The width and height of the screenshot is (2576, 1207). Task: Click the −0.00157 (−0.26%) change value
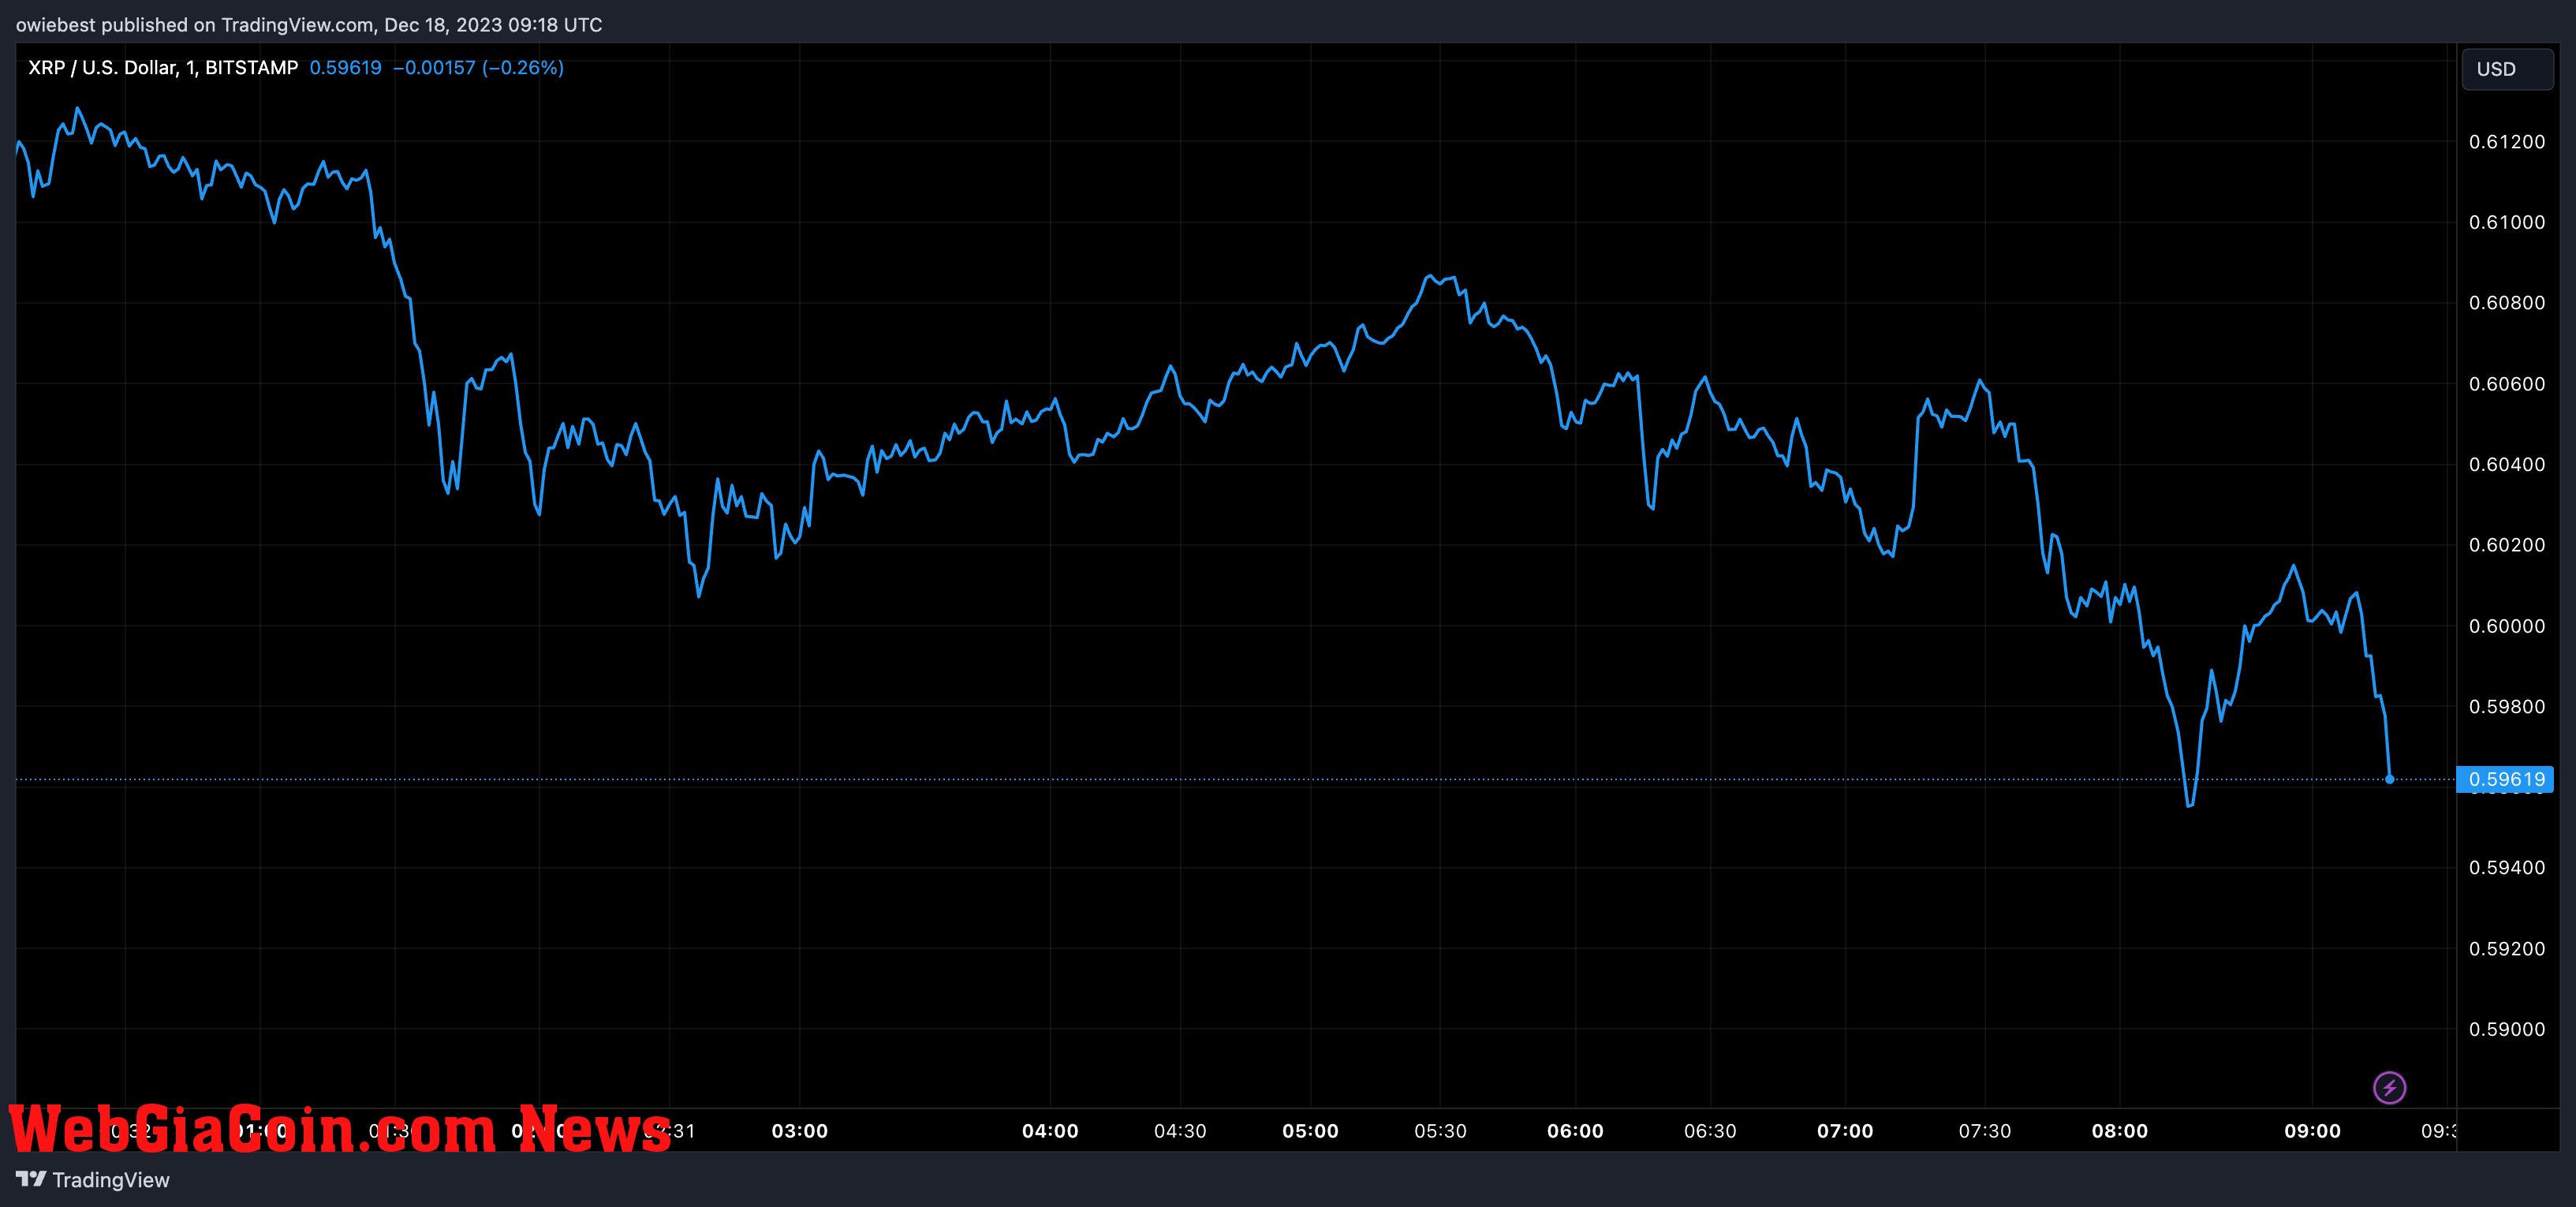click(478, 67)
